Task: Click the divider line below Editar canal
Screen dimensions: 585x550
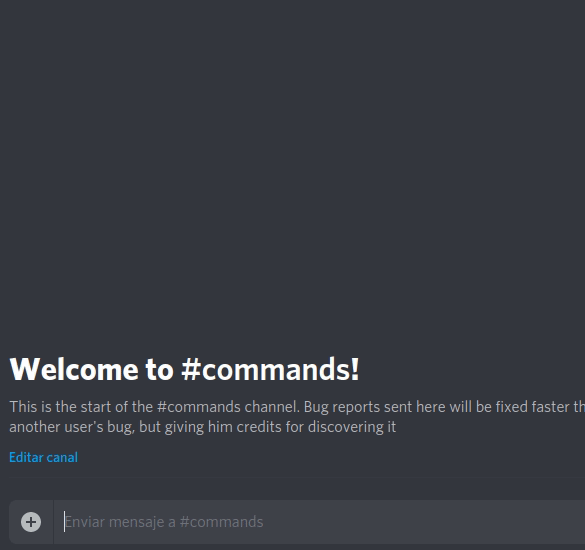Action: pos(297,477)
